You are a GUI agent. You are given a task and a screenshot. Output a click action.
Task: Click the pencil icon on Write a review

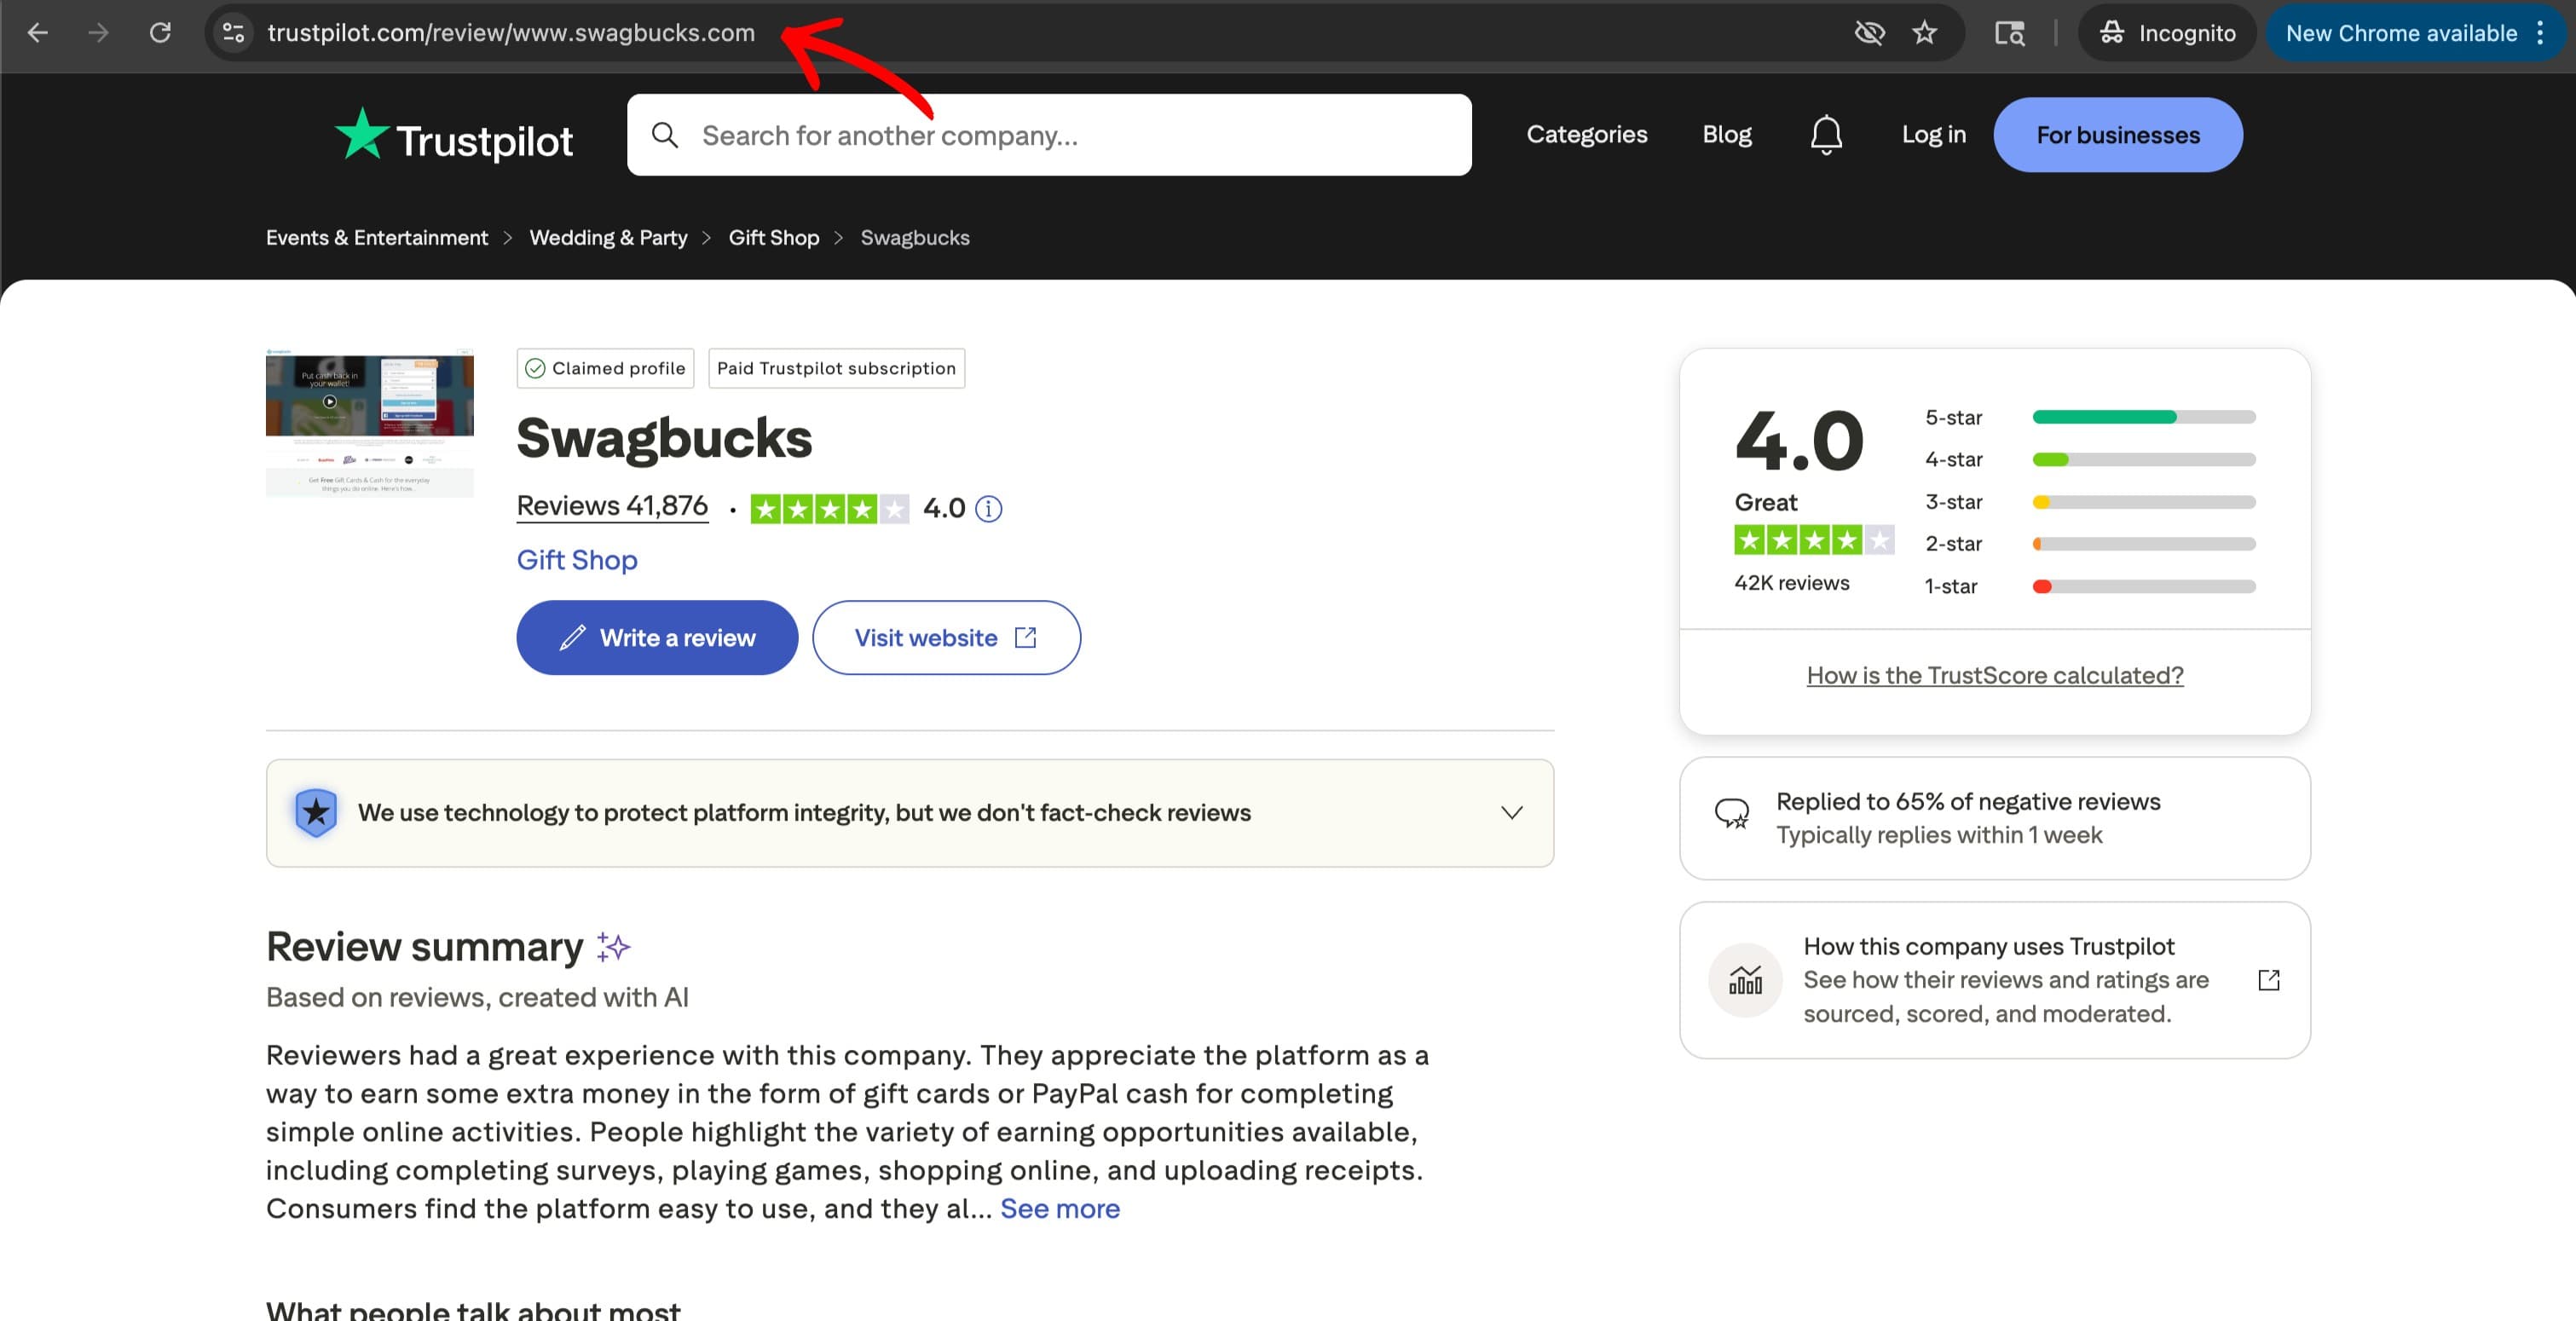click(x=571, y=637)
